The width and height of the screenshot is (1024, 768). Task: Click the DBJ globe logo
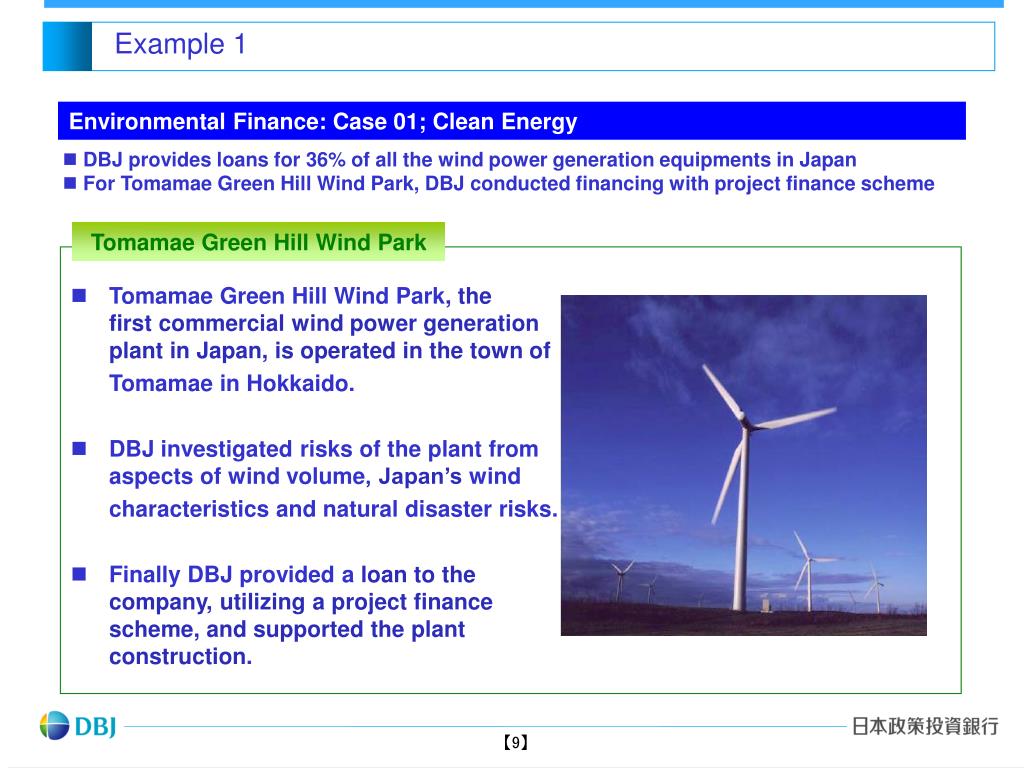click(54, 726)
